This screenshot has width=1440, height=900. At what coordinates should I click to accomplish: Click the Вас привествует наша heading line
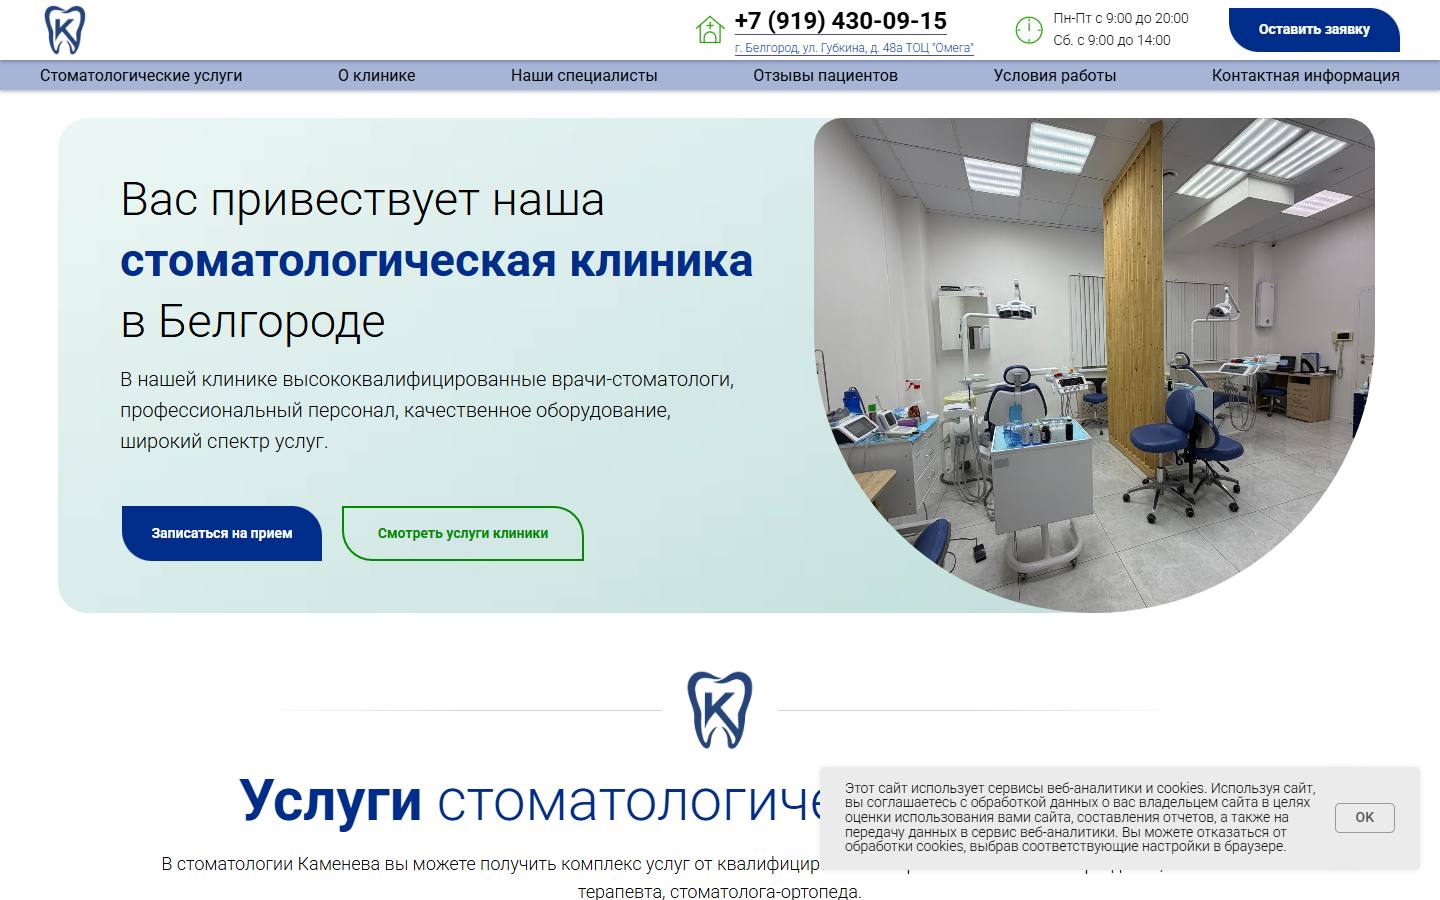pos(362,199)
